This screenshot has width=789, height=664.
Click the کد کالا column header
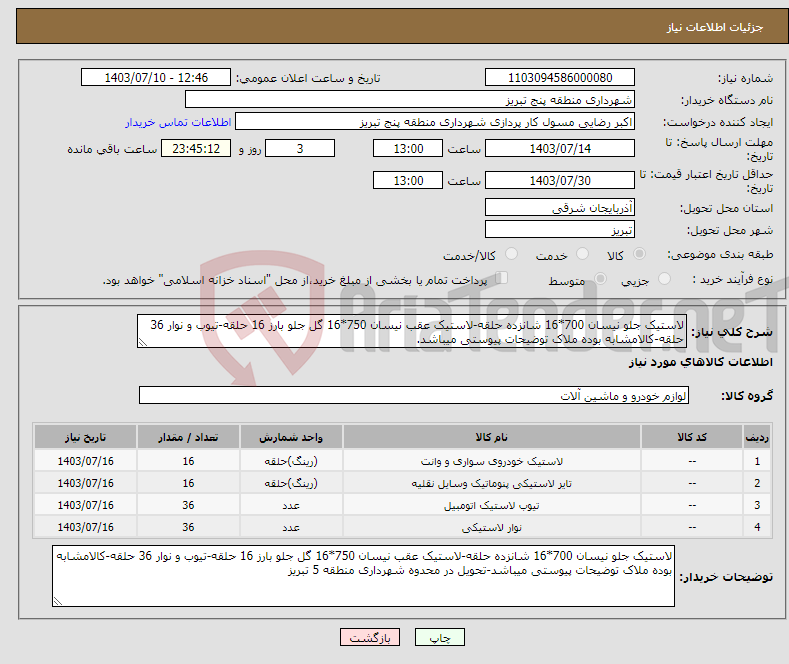(x=692, y=437)
